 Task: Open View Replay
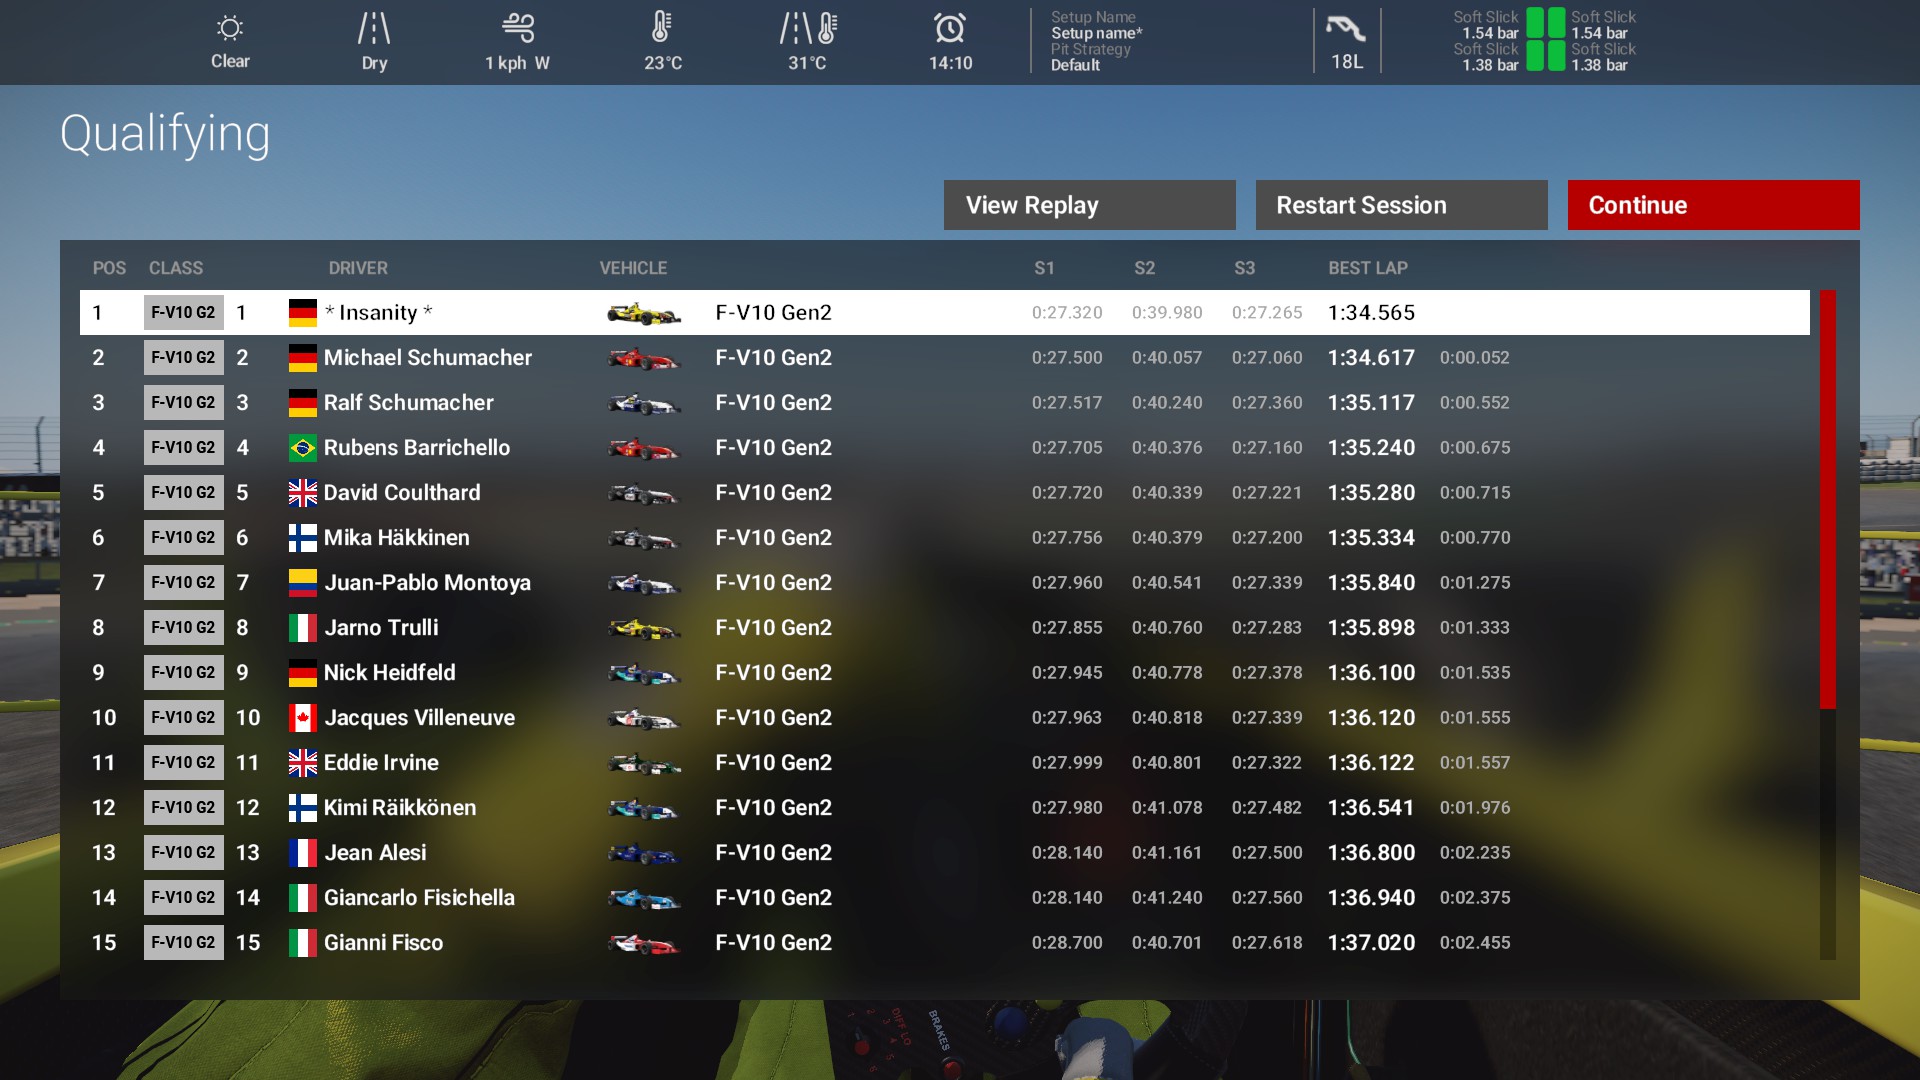click(x=1089, y=205)
